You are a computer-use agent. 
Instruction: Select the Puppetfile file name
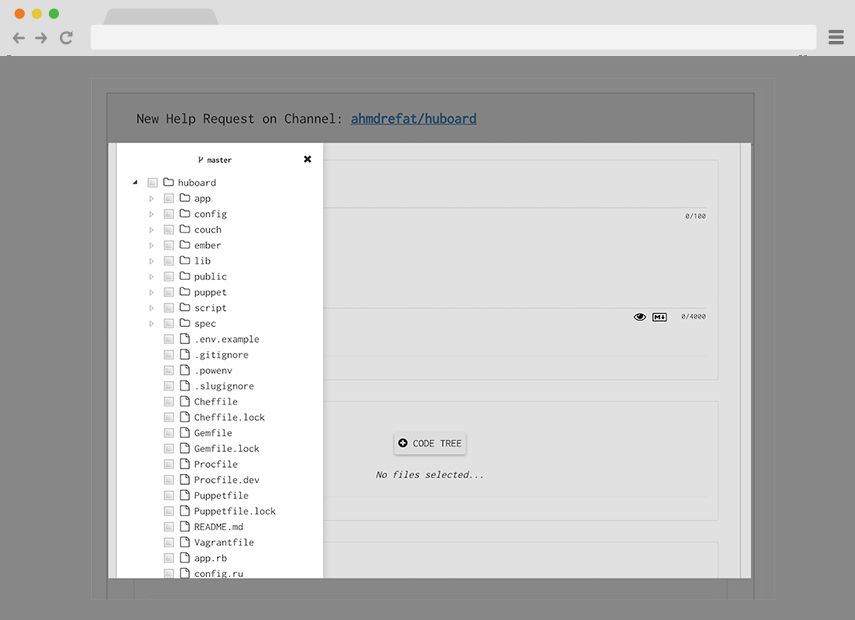click(x=221, y=495)
